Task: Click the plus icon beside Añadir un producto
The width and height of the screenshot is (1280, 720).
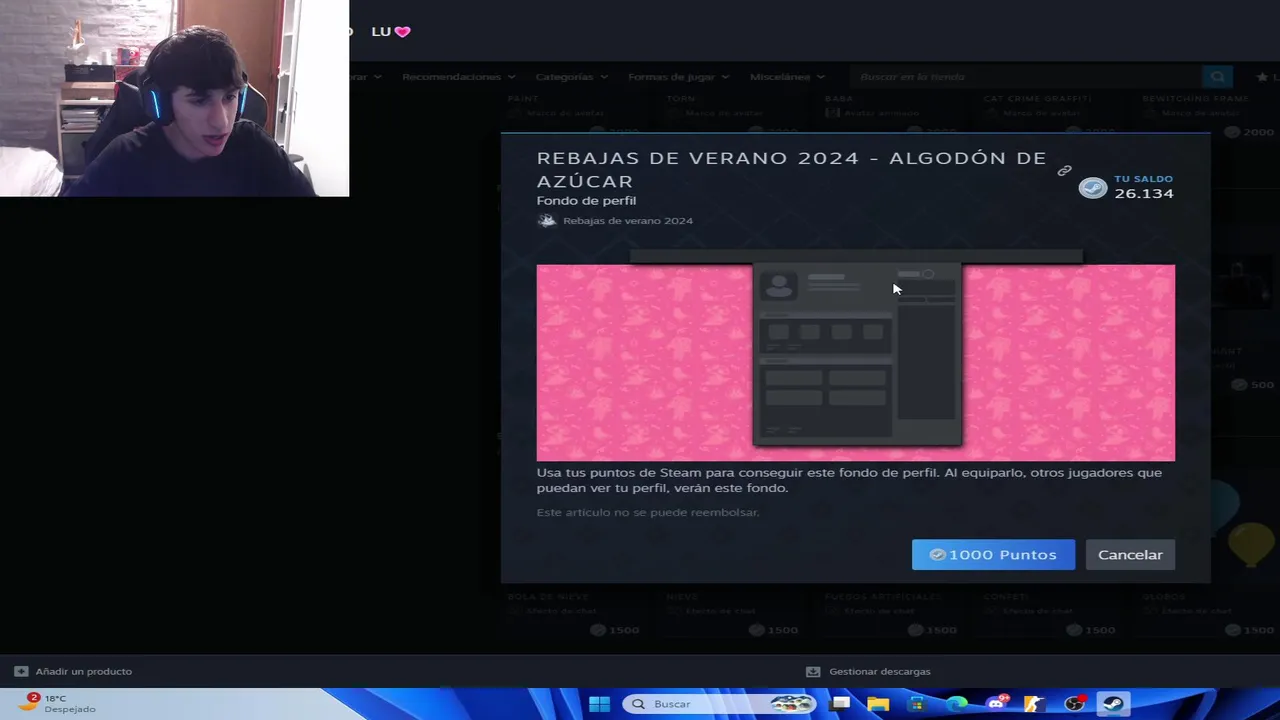Action: click(21, 672)
